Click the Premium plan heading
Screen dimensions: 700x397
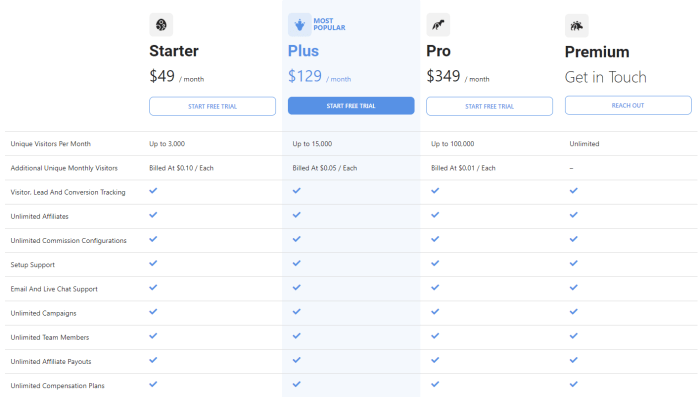click(x=597, y=52)
